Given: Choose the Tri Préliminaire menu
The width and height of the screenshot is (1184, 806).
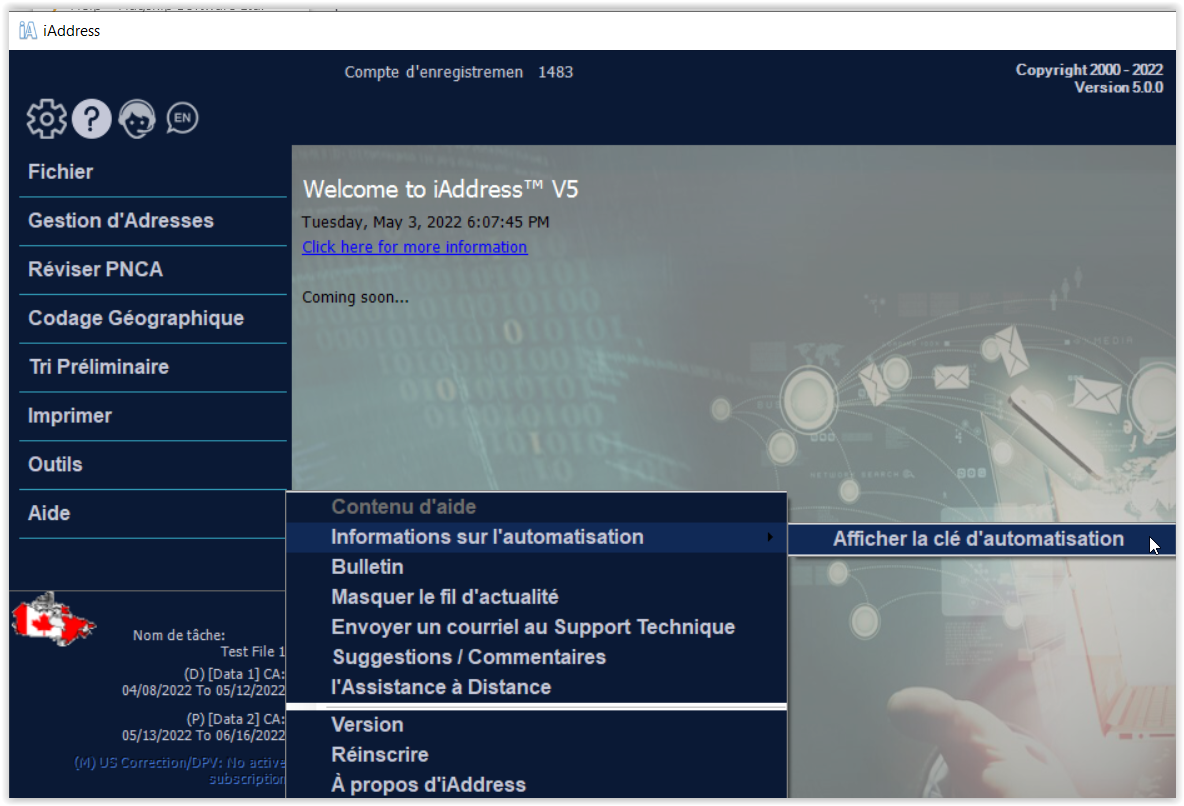Looking at the screenshot, I should 153,367.
